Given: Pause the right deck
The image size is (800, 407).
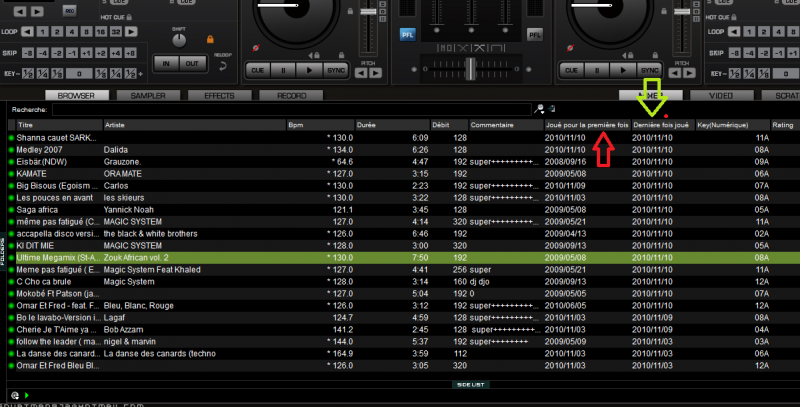Looking at the screenshot, I should point(596,70).
